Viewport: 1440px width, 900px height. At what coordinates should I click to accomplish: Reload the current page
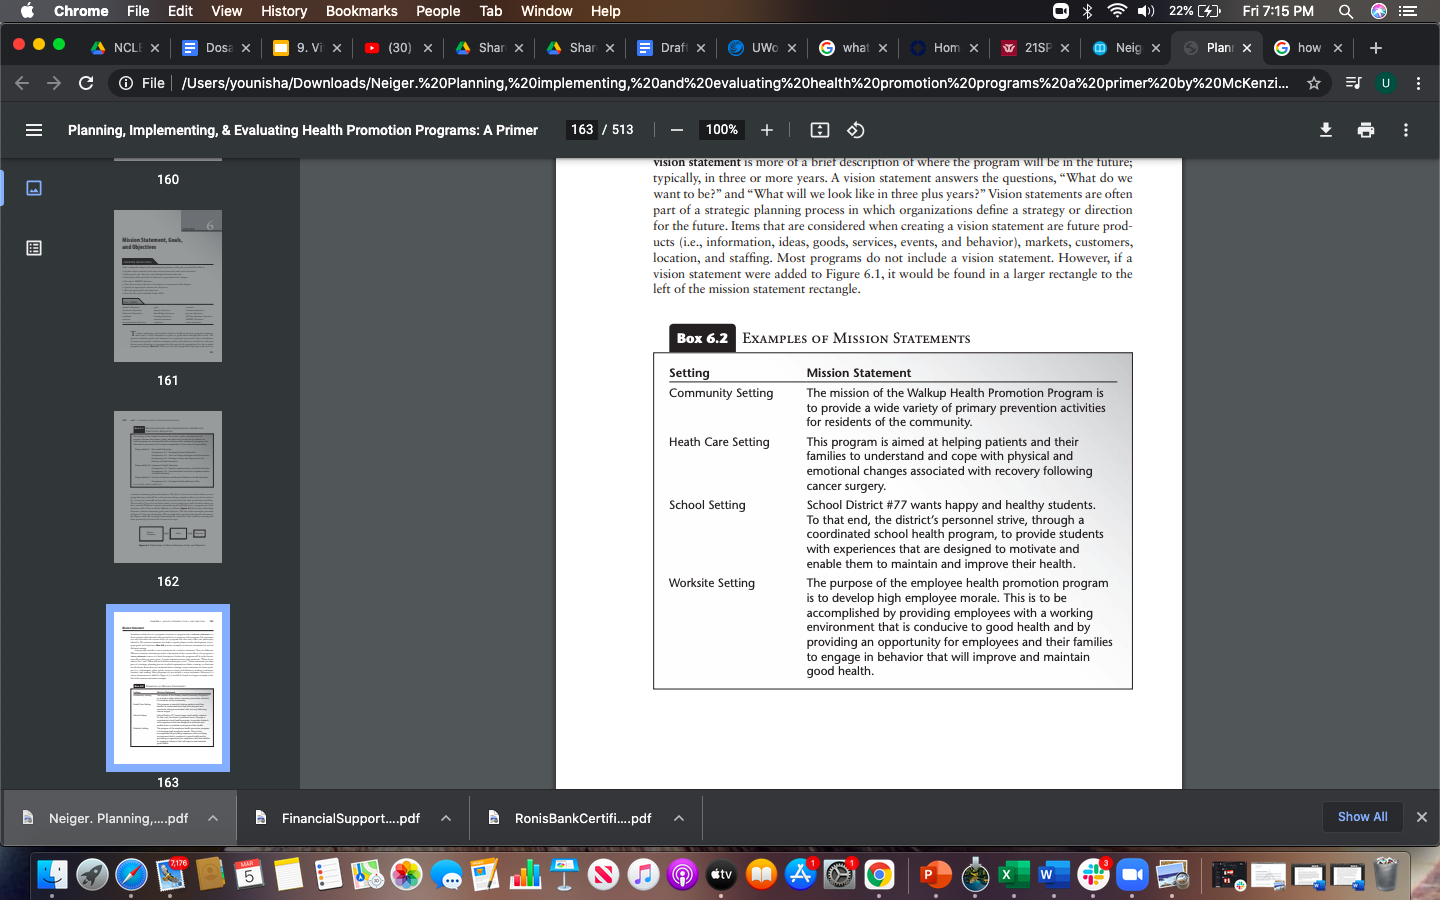[86, 83]
